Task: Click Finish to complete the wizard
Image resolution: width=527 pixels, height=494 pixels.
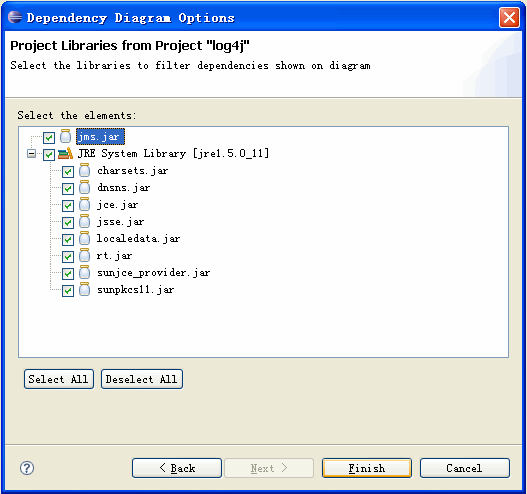Action: [x=367, y=468]
